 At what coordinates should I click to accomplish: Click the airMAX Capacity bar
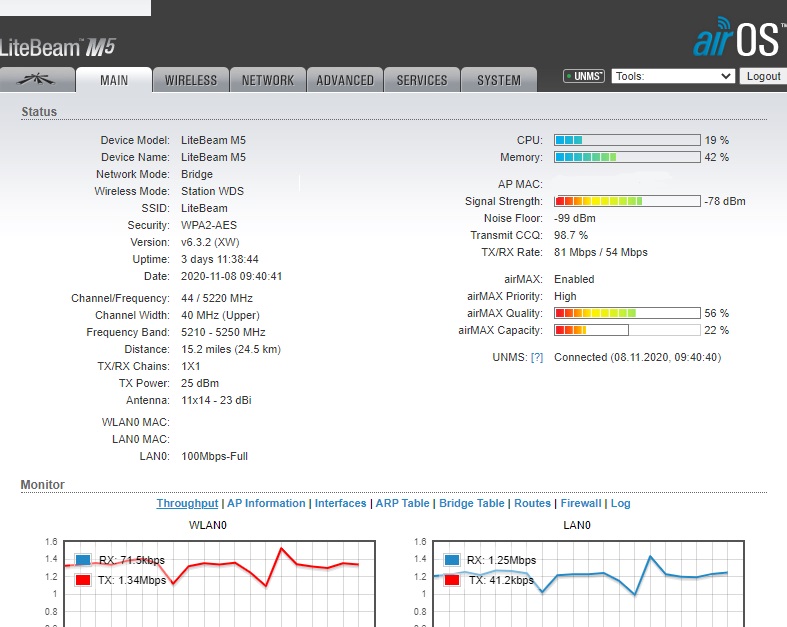tap(627, 330)
